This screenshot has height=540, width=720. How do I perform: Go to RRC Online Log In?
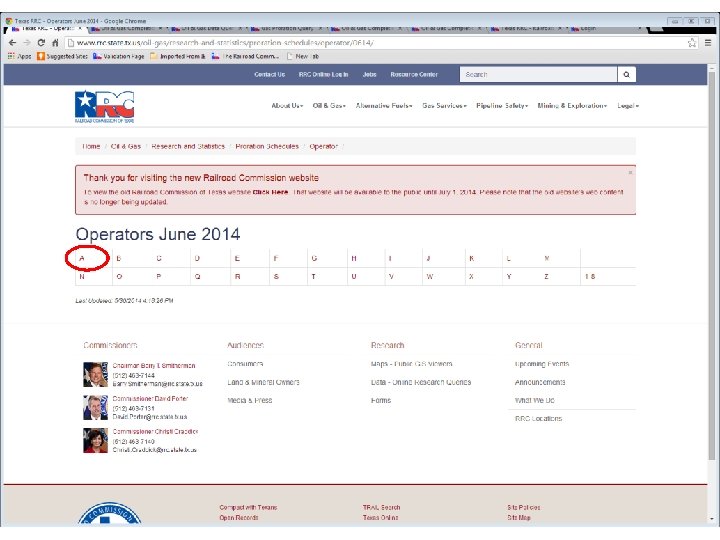[323, 74]
